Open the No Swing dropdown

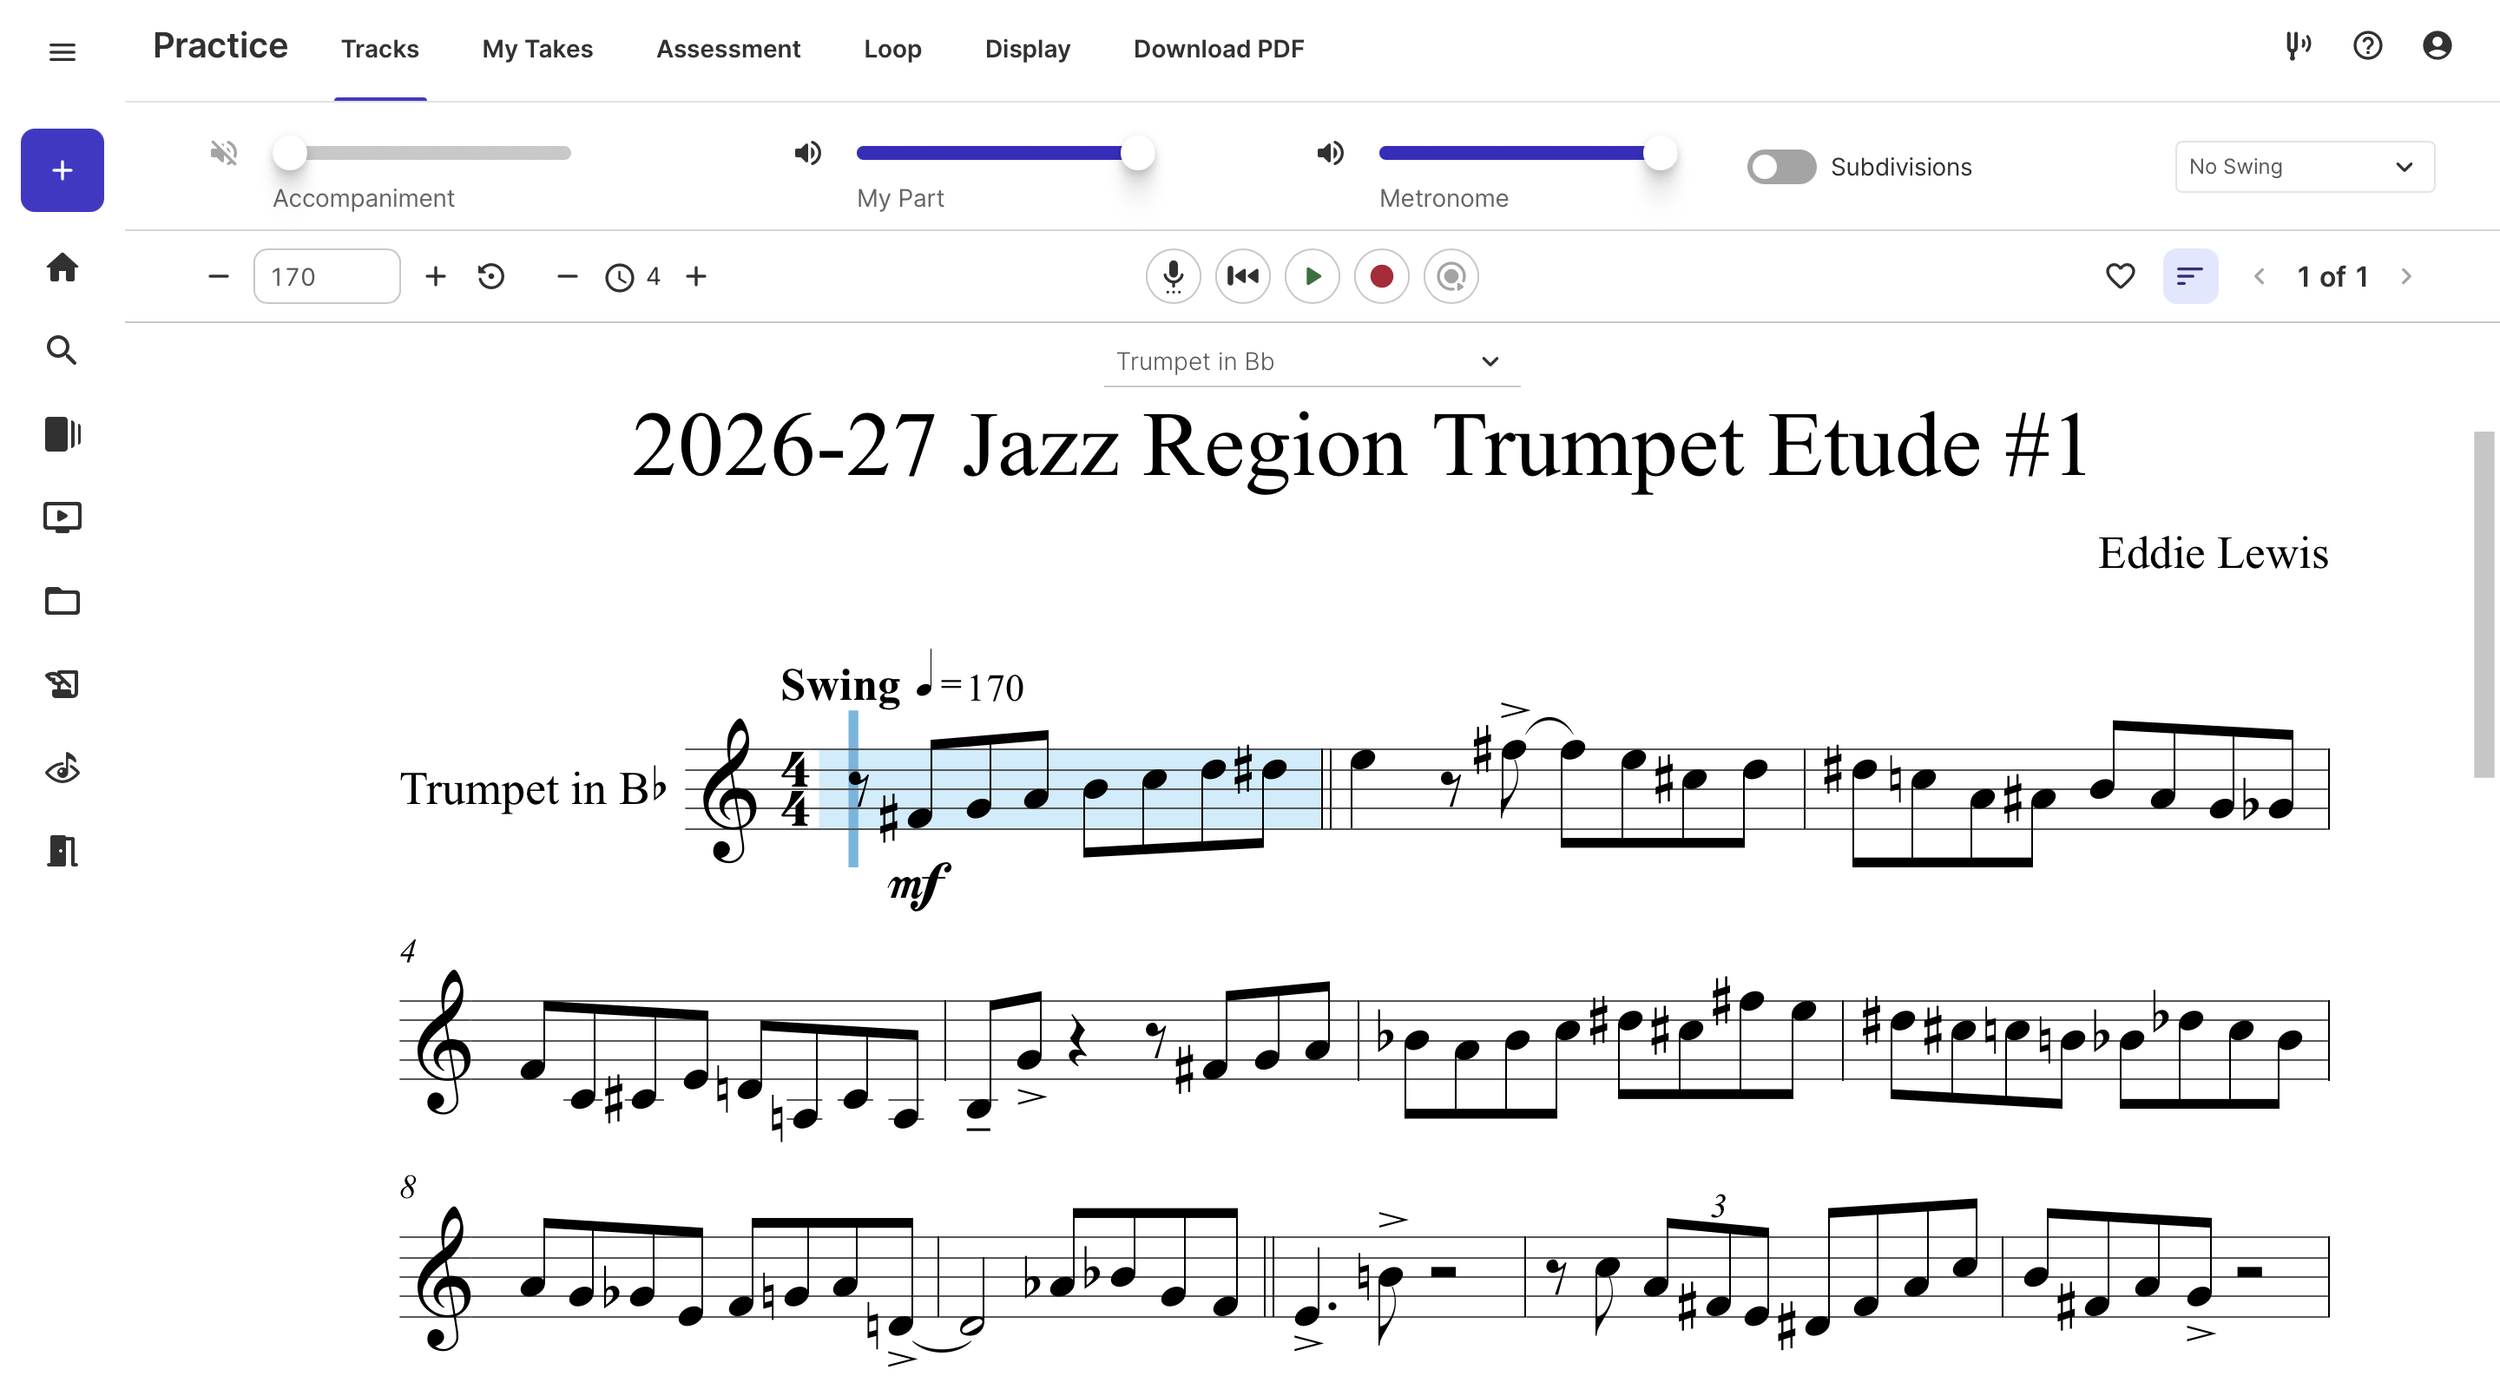click(x=2304, y=167)
